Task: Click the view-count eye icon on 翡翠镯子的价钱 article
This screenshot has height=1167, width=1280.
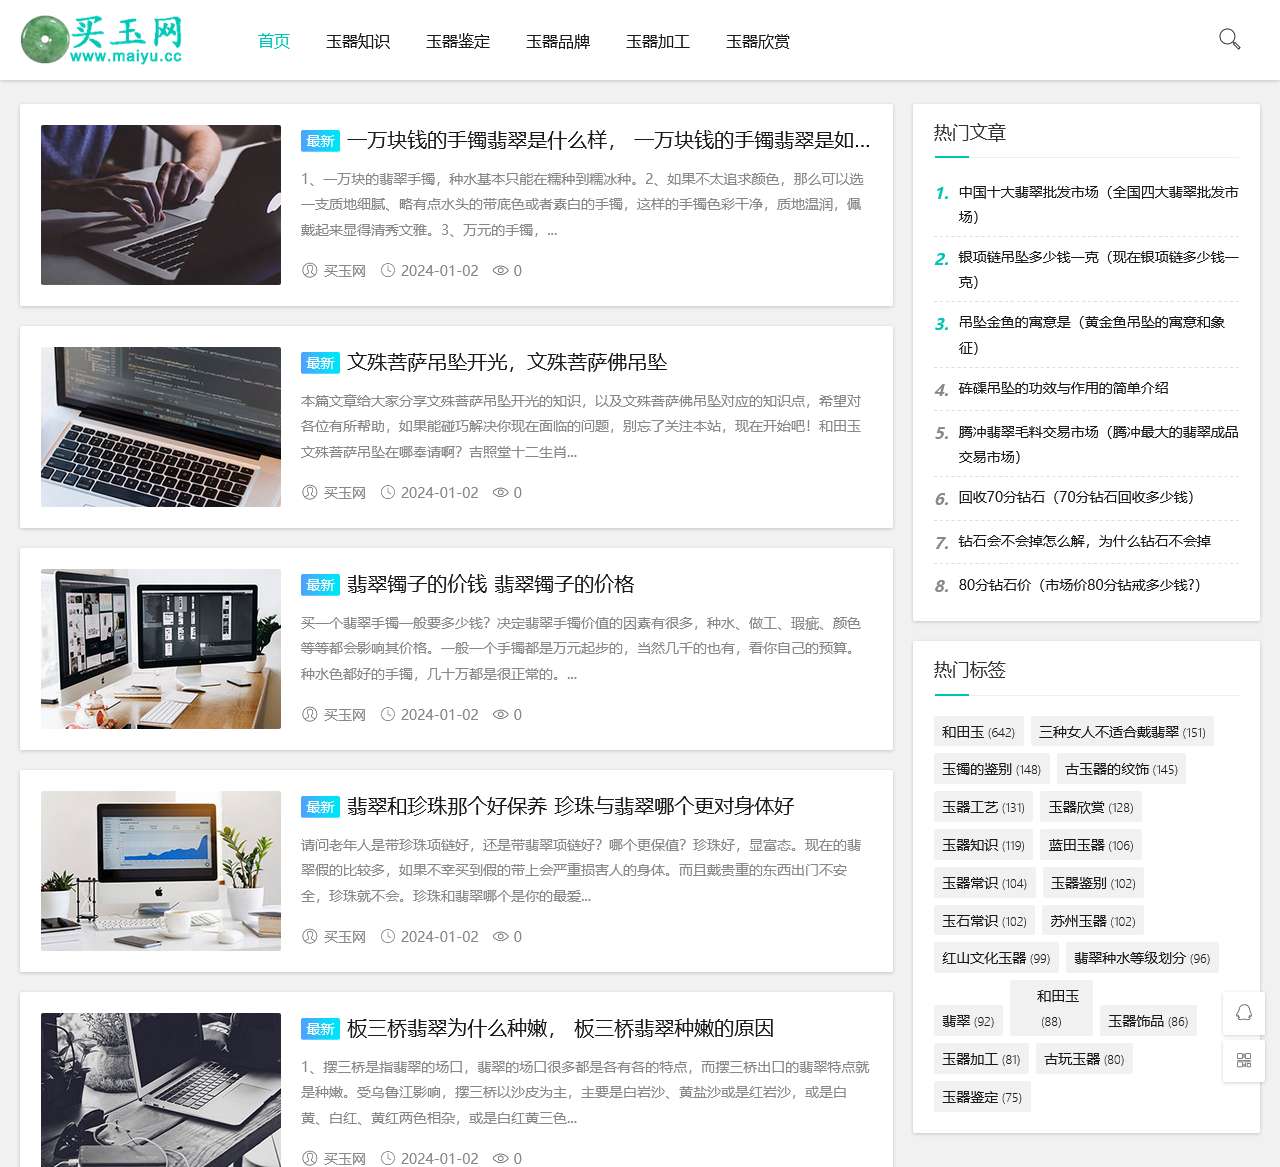Action: [x=500, y=714]
